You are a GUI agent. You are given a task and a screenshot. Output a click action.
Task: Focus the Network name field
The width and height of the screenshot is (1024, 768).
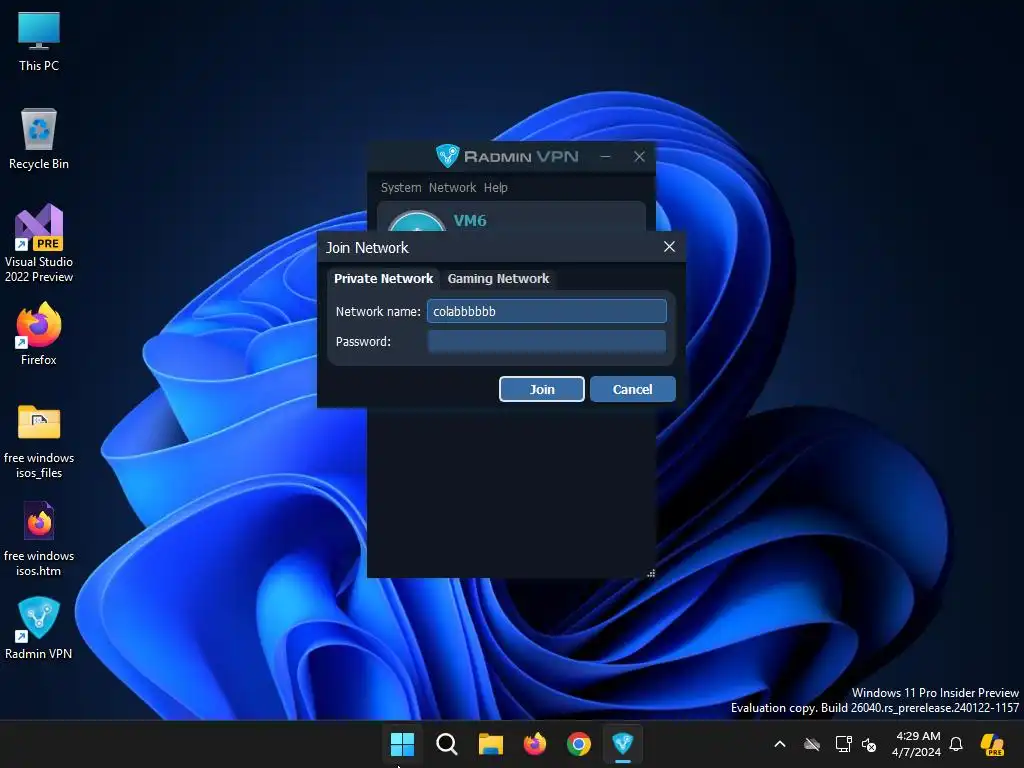coord(547,312)
